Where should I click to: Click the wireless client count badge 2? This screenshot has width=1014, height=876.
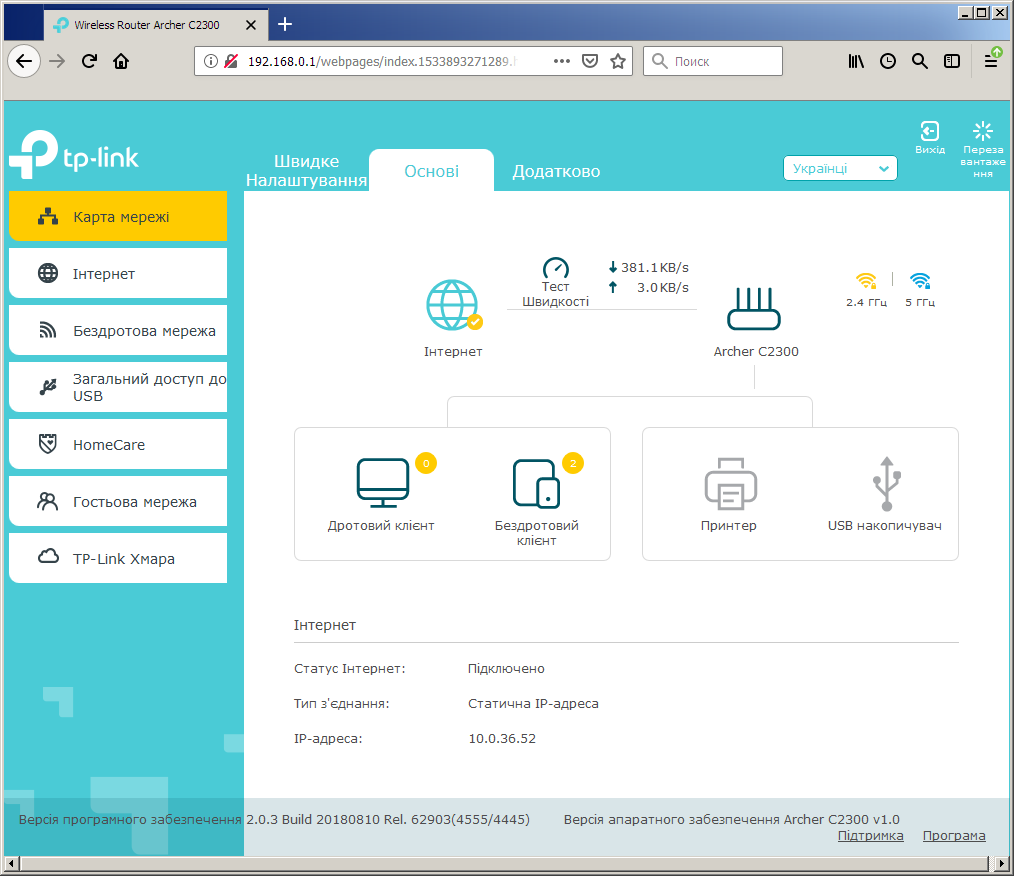click(573, 464)
